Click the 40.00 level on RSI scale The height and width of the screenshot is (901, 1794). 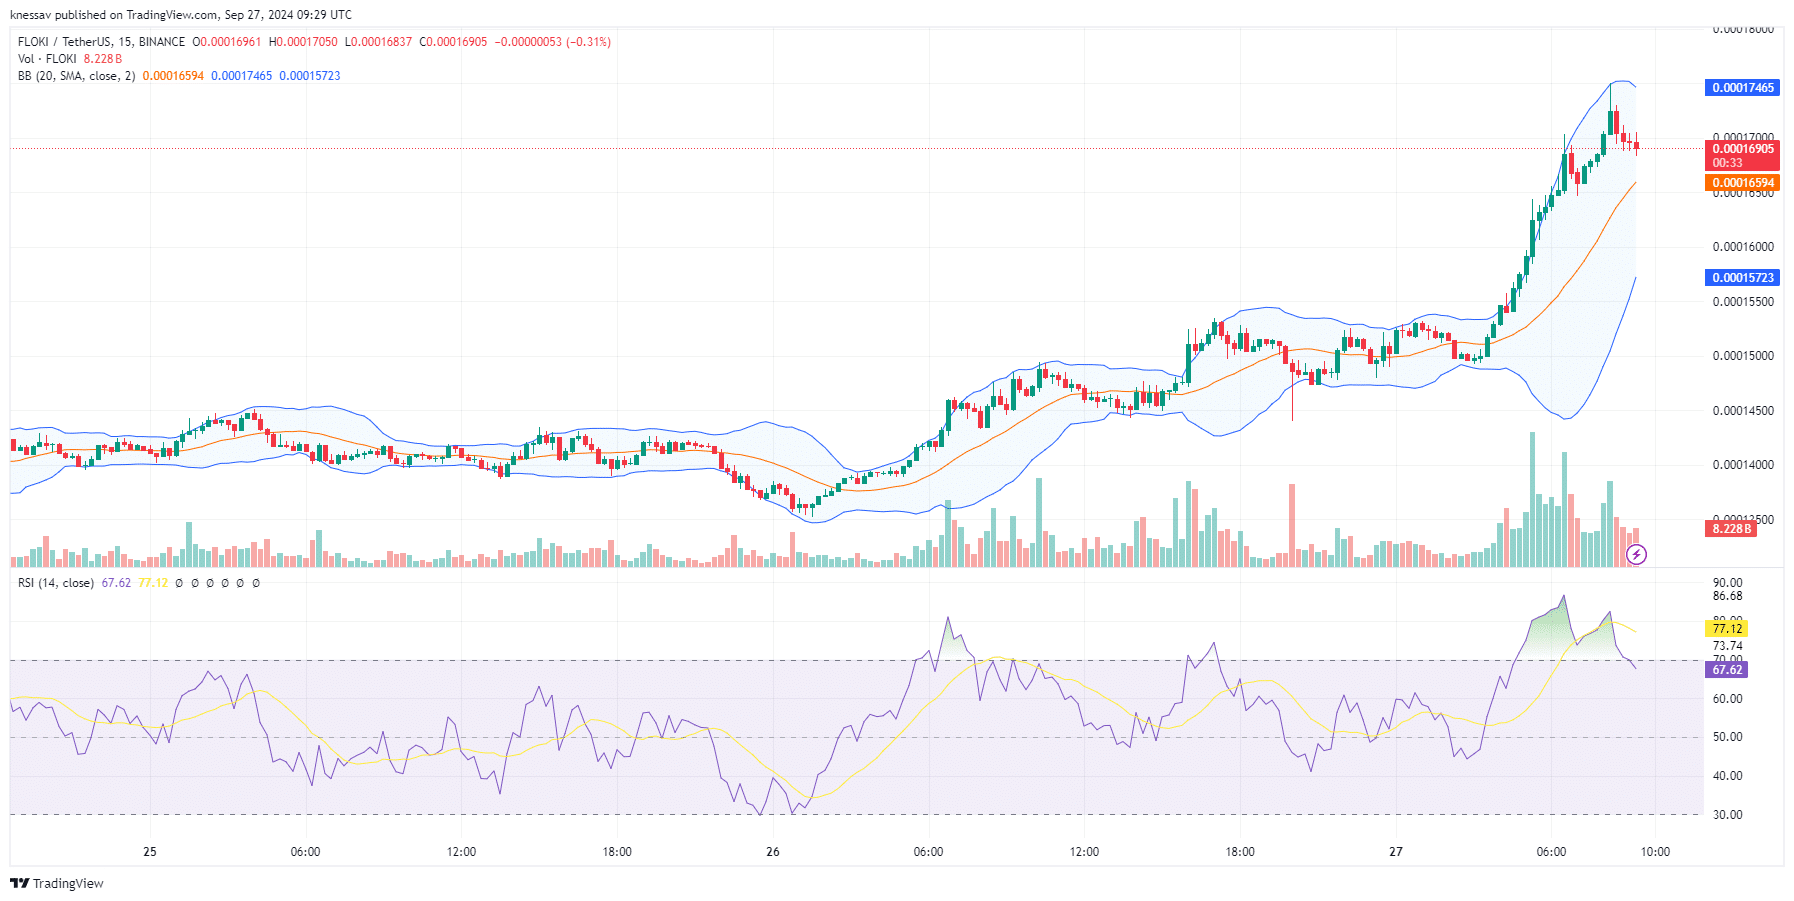(1727, 776)
